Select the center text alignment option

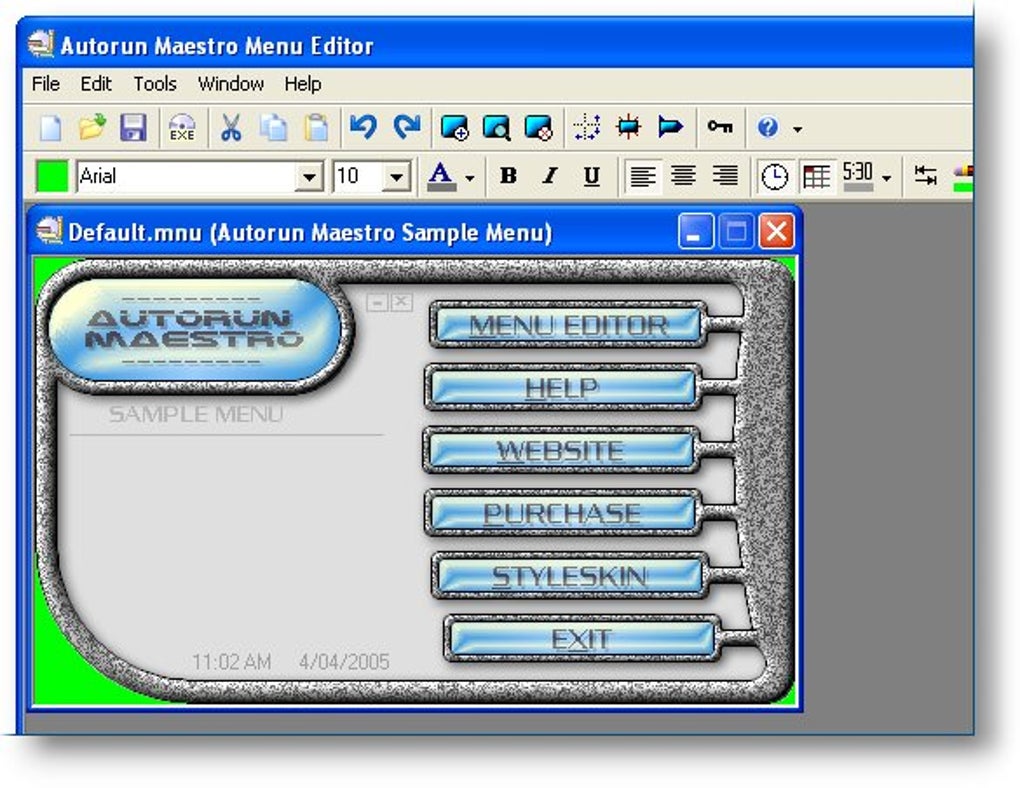pos(683,176)
